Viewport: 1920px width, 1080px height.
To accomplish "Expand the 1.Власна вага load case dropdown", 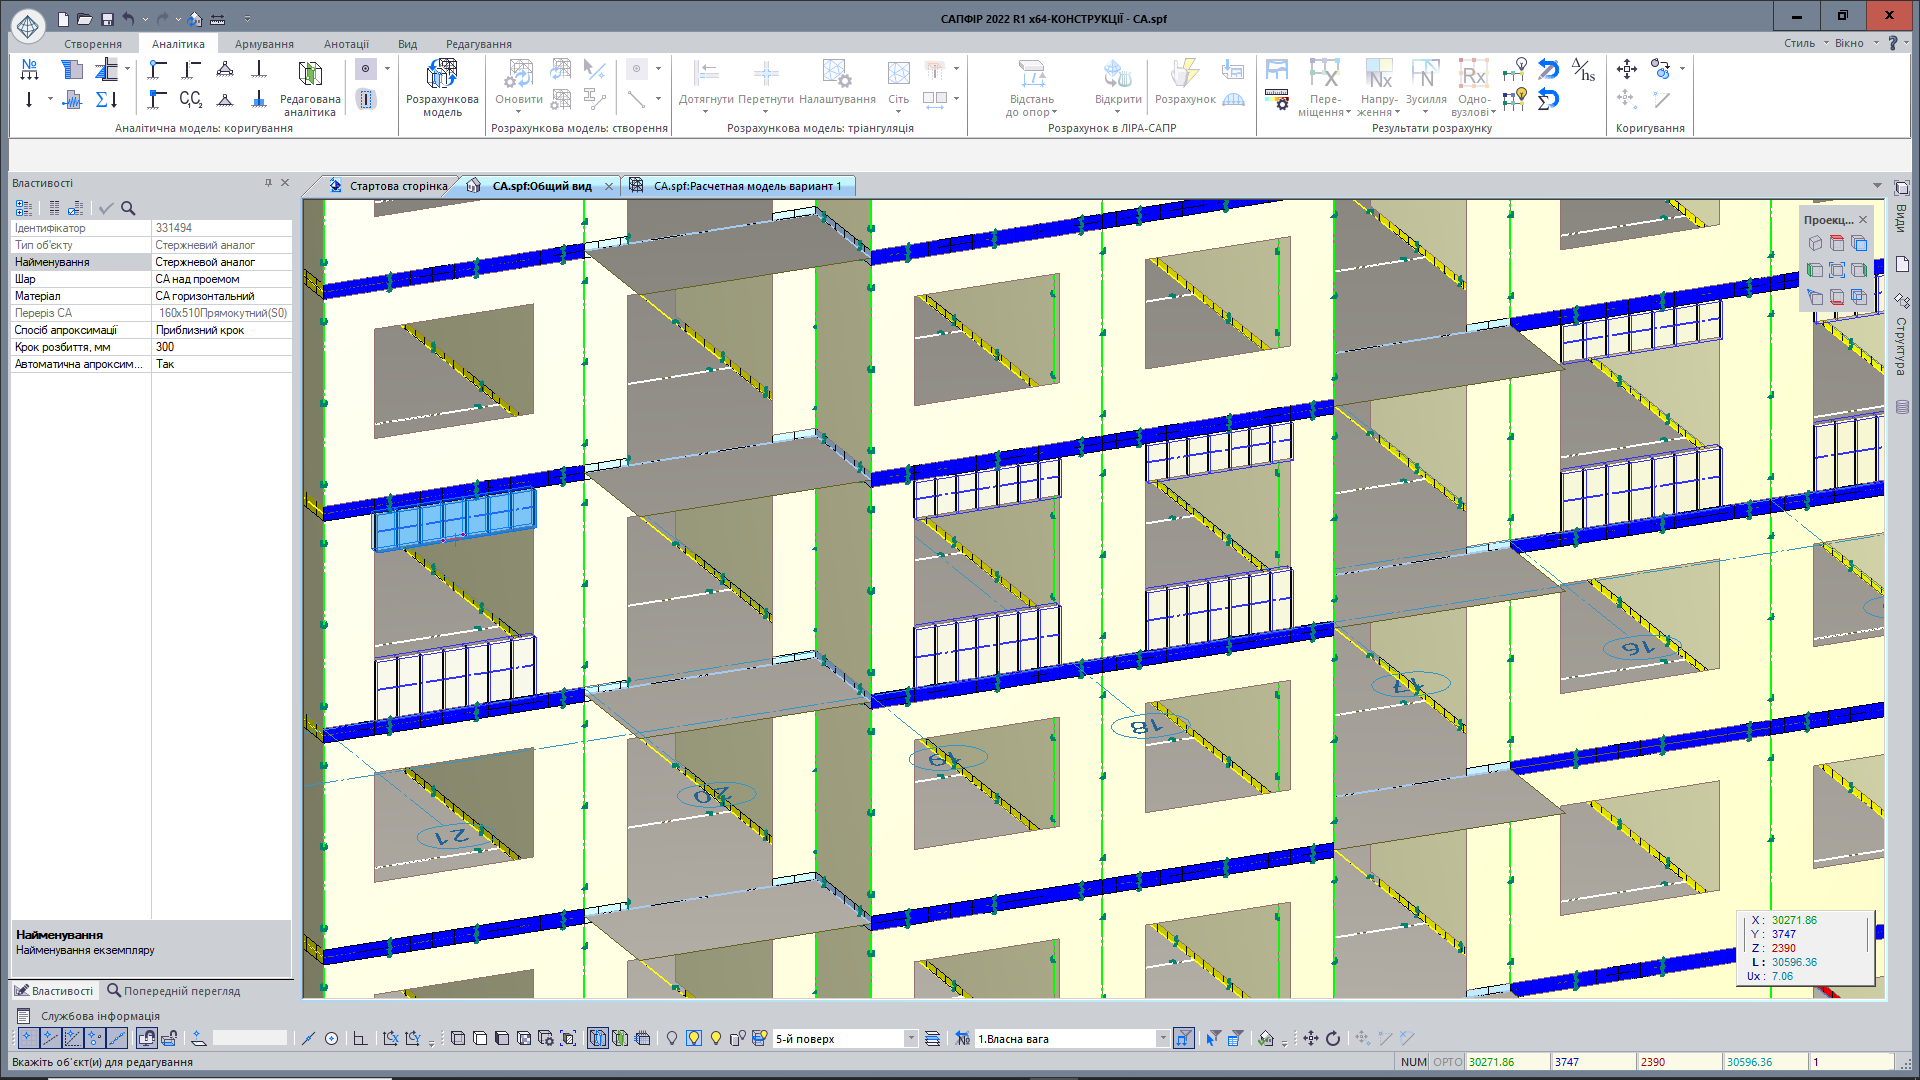I will point(1162,1038).
